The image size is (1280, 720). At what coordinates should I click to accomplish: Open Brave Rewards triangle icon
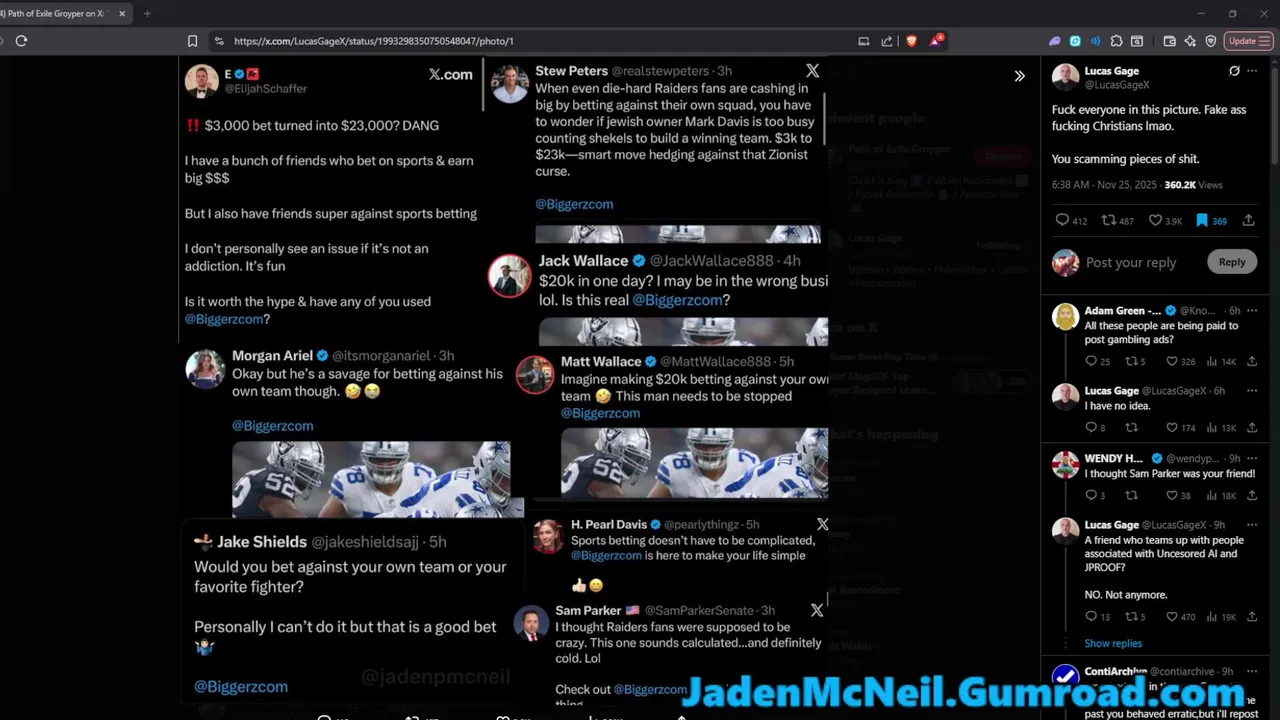coord(936,41)
